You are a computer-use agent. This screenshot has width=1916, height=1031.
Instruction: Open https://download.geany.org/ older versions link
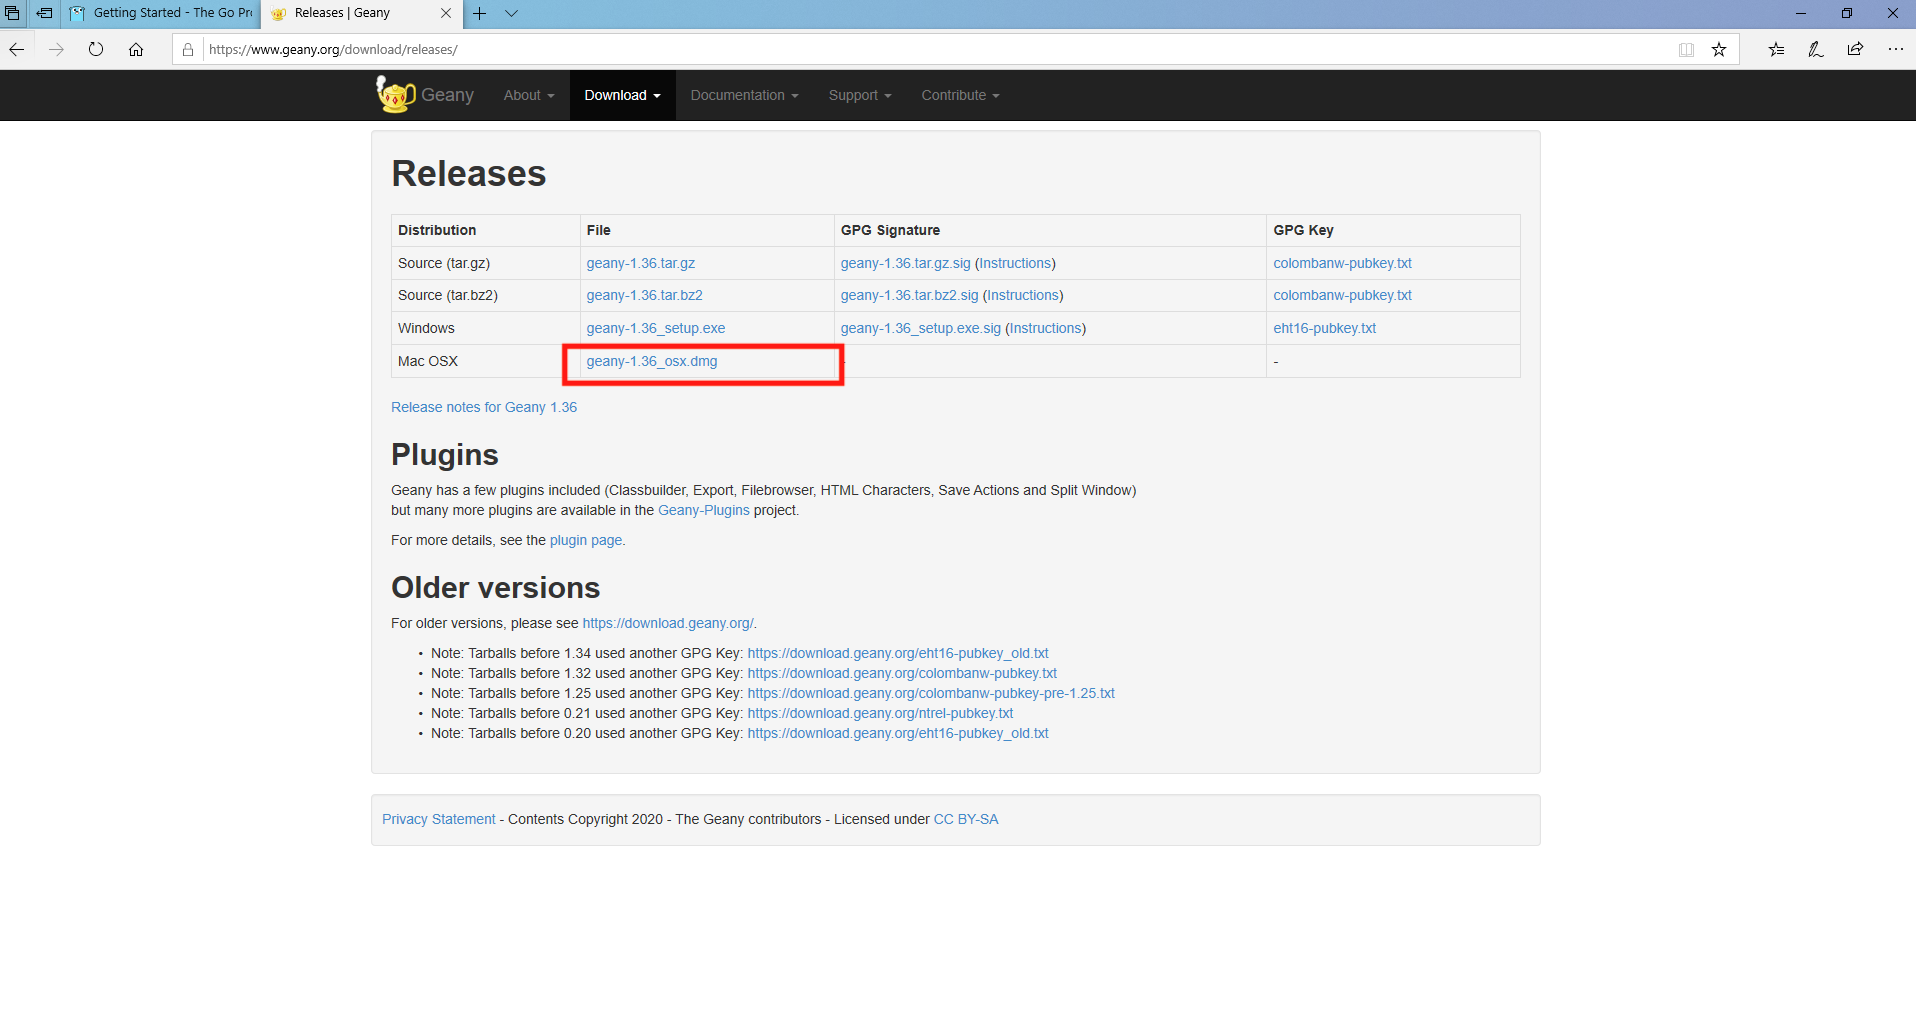668,623
